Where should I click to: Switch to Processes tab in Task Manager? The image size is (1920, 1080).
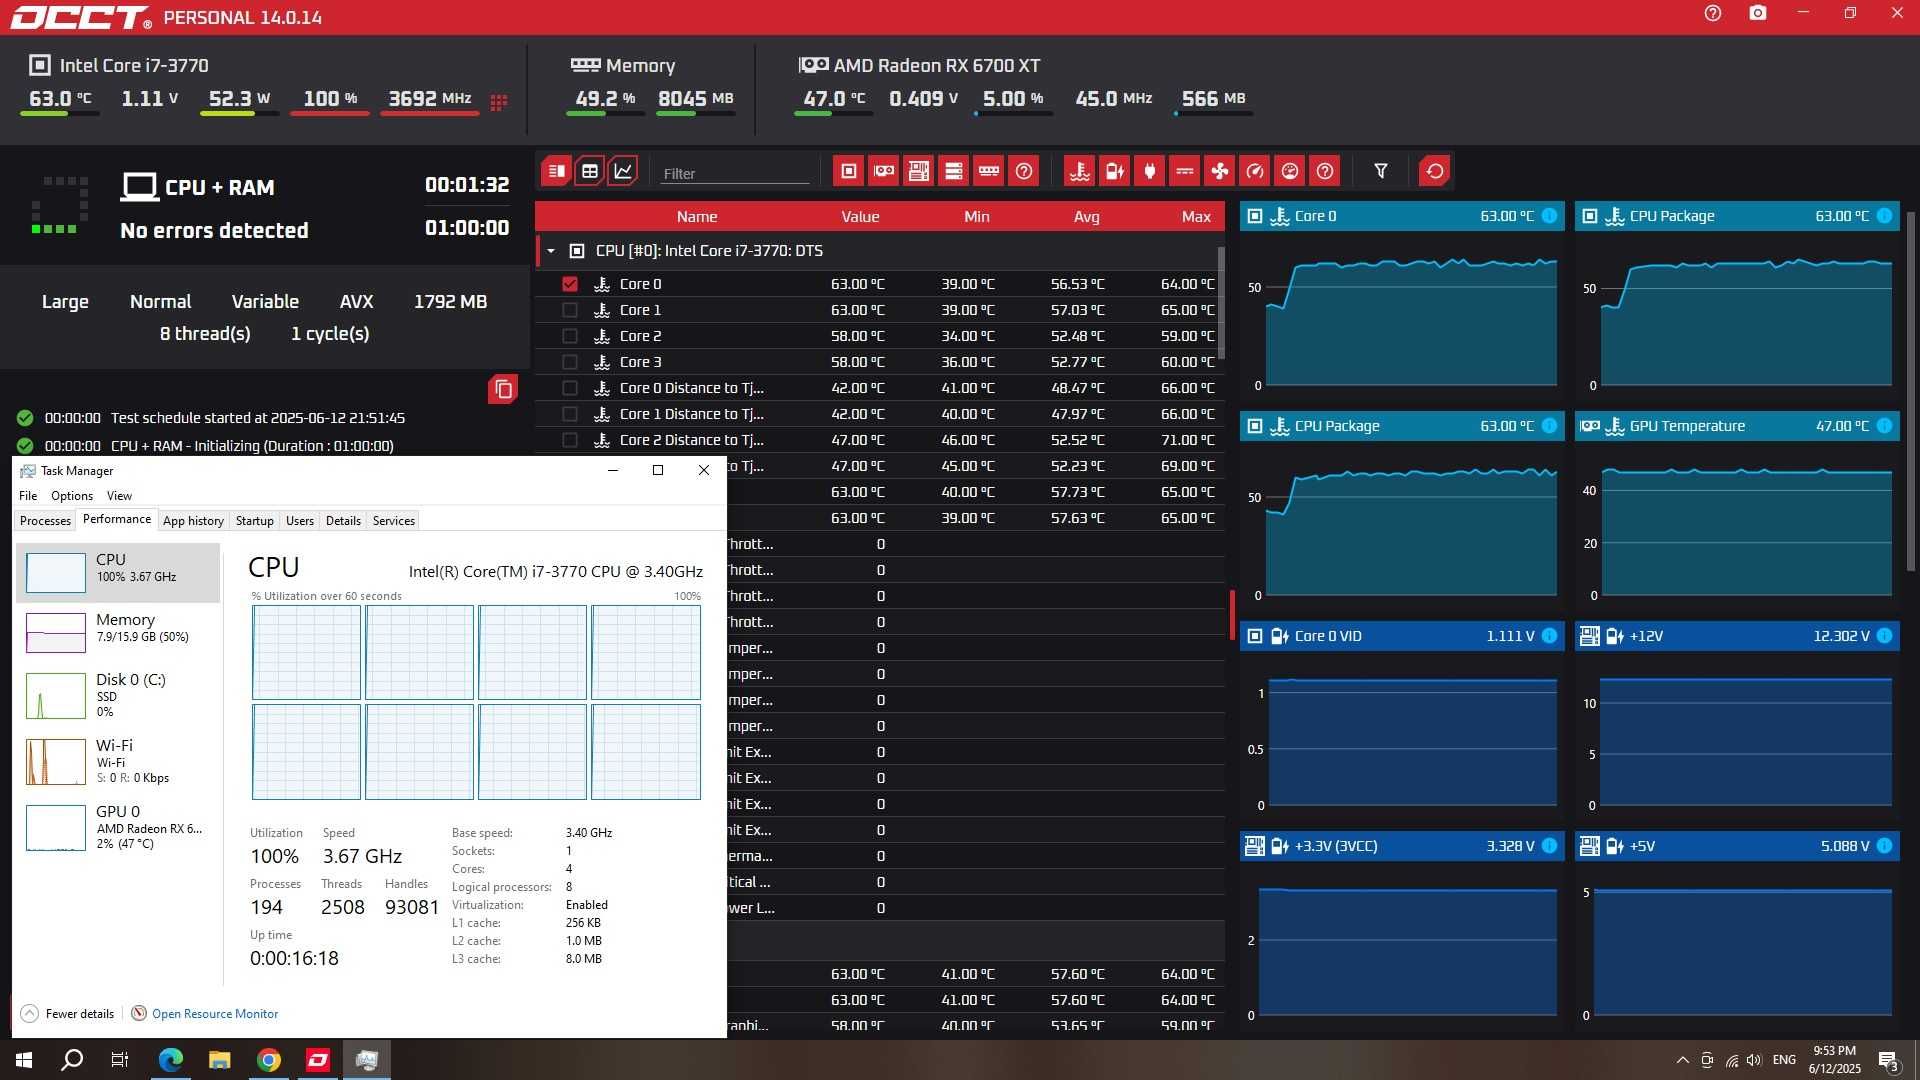click(x=45, y=521)
